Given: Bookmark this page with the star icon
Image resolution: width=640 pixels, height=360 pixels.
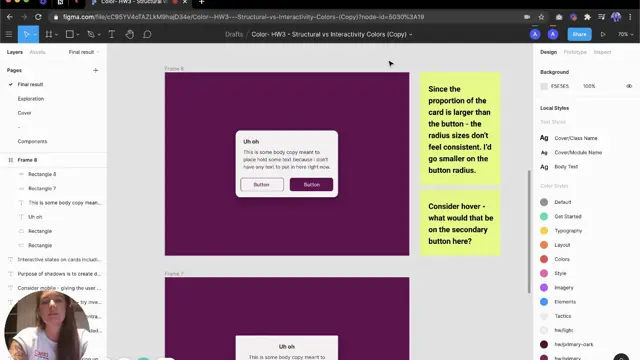Looking at the screenshot, I should (541, 17).
